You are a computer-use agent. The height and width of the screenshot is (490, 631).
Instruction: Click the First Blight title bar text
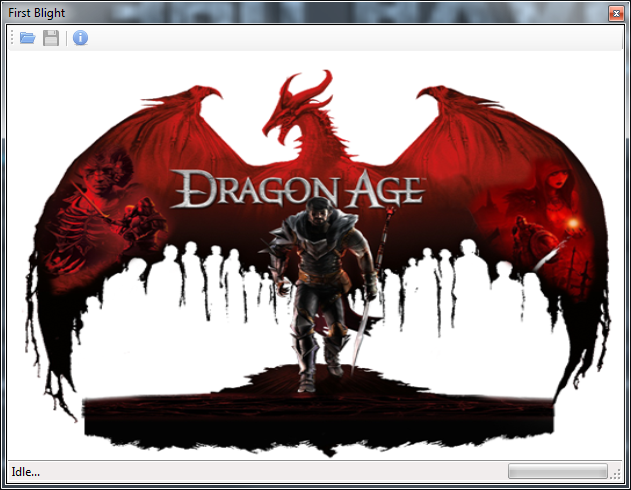36,13
